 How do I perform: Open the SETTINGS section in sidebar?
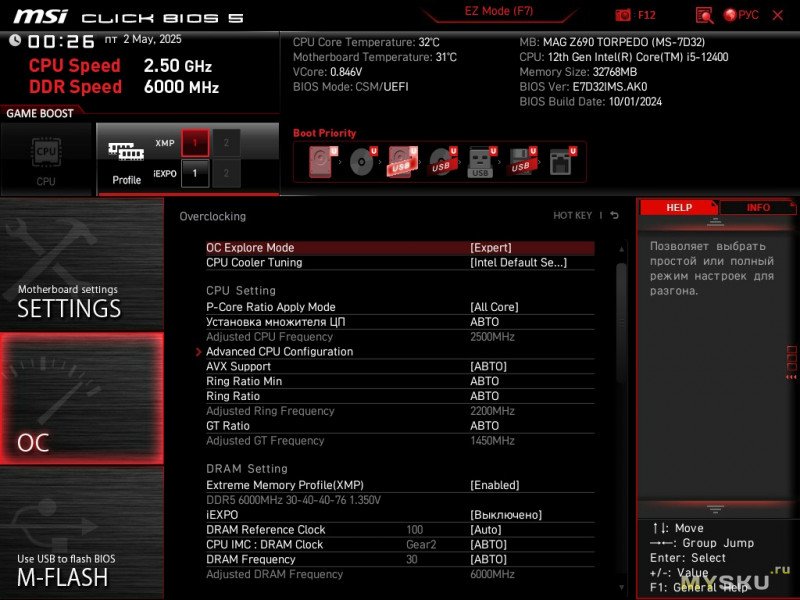click(x=82, y=264)
